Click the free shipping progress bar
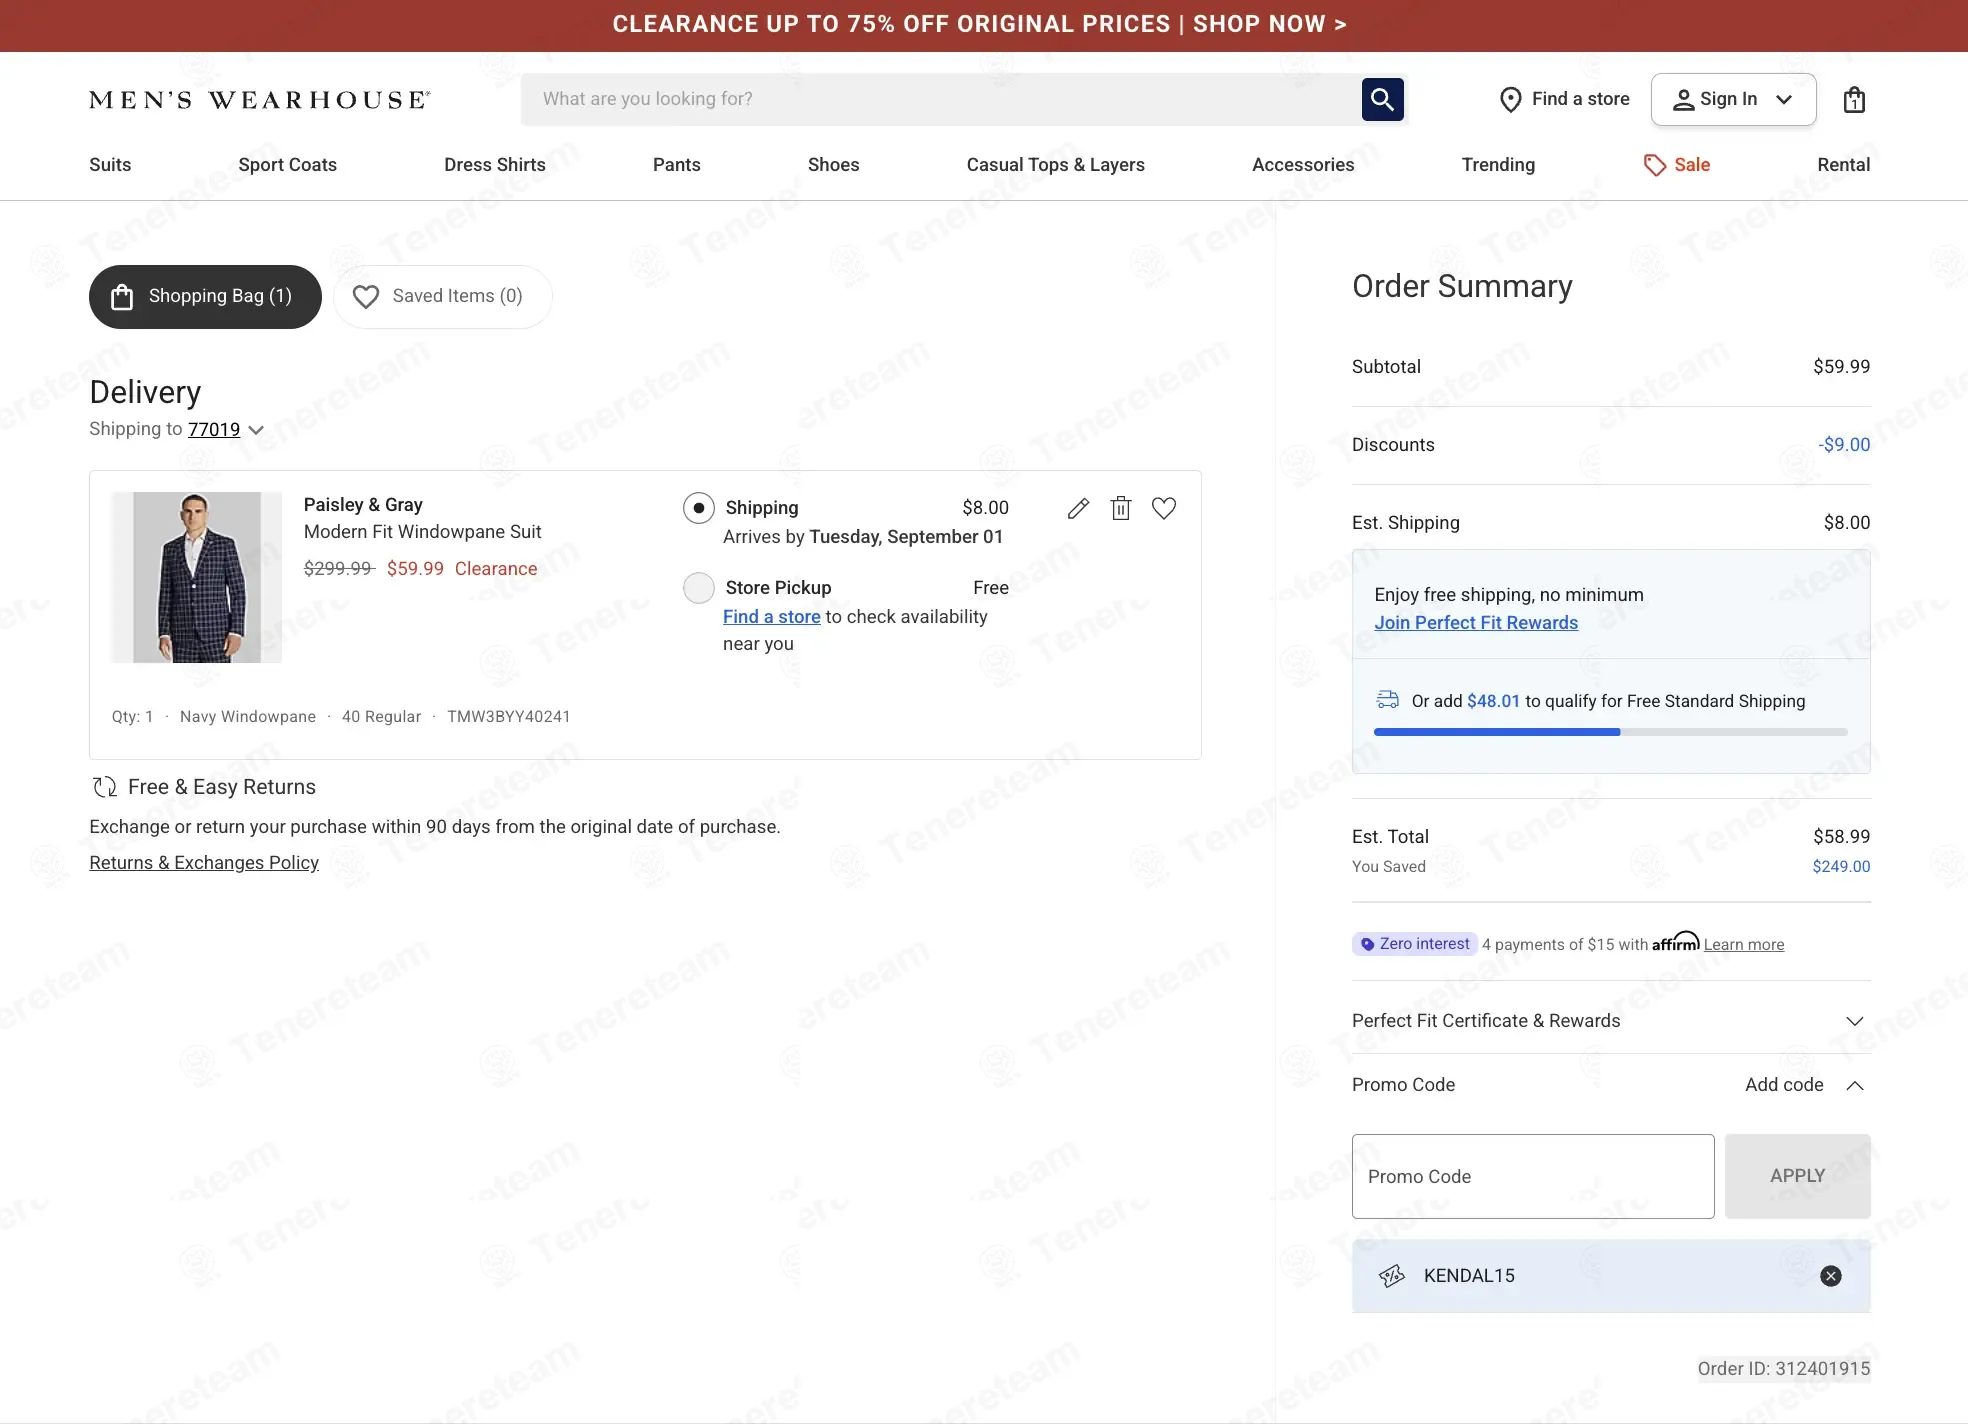 (1610, 732)
